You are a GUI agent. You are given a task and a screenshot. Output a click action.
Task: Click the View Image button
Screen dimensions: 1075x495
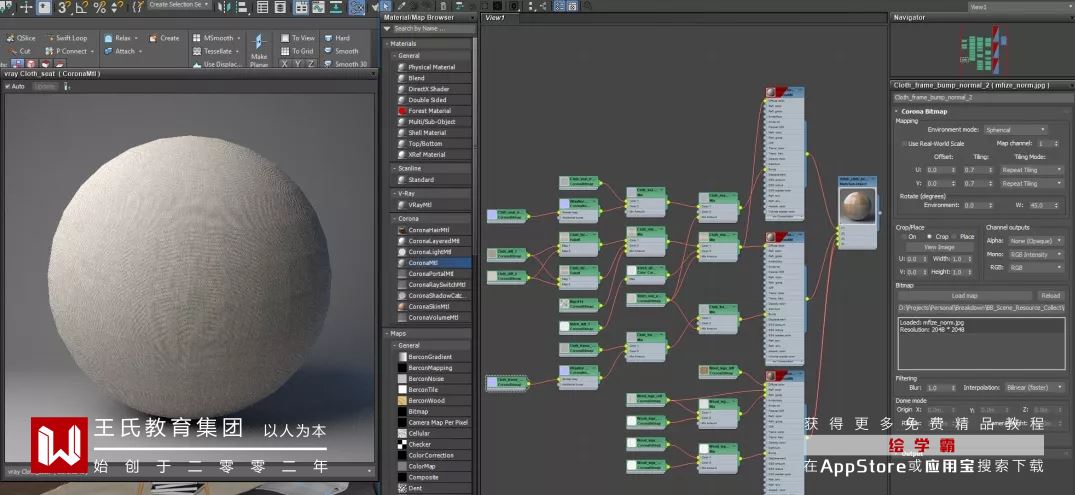click(x=939, y=248)
